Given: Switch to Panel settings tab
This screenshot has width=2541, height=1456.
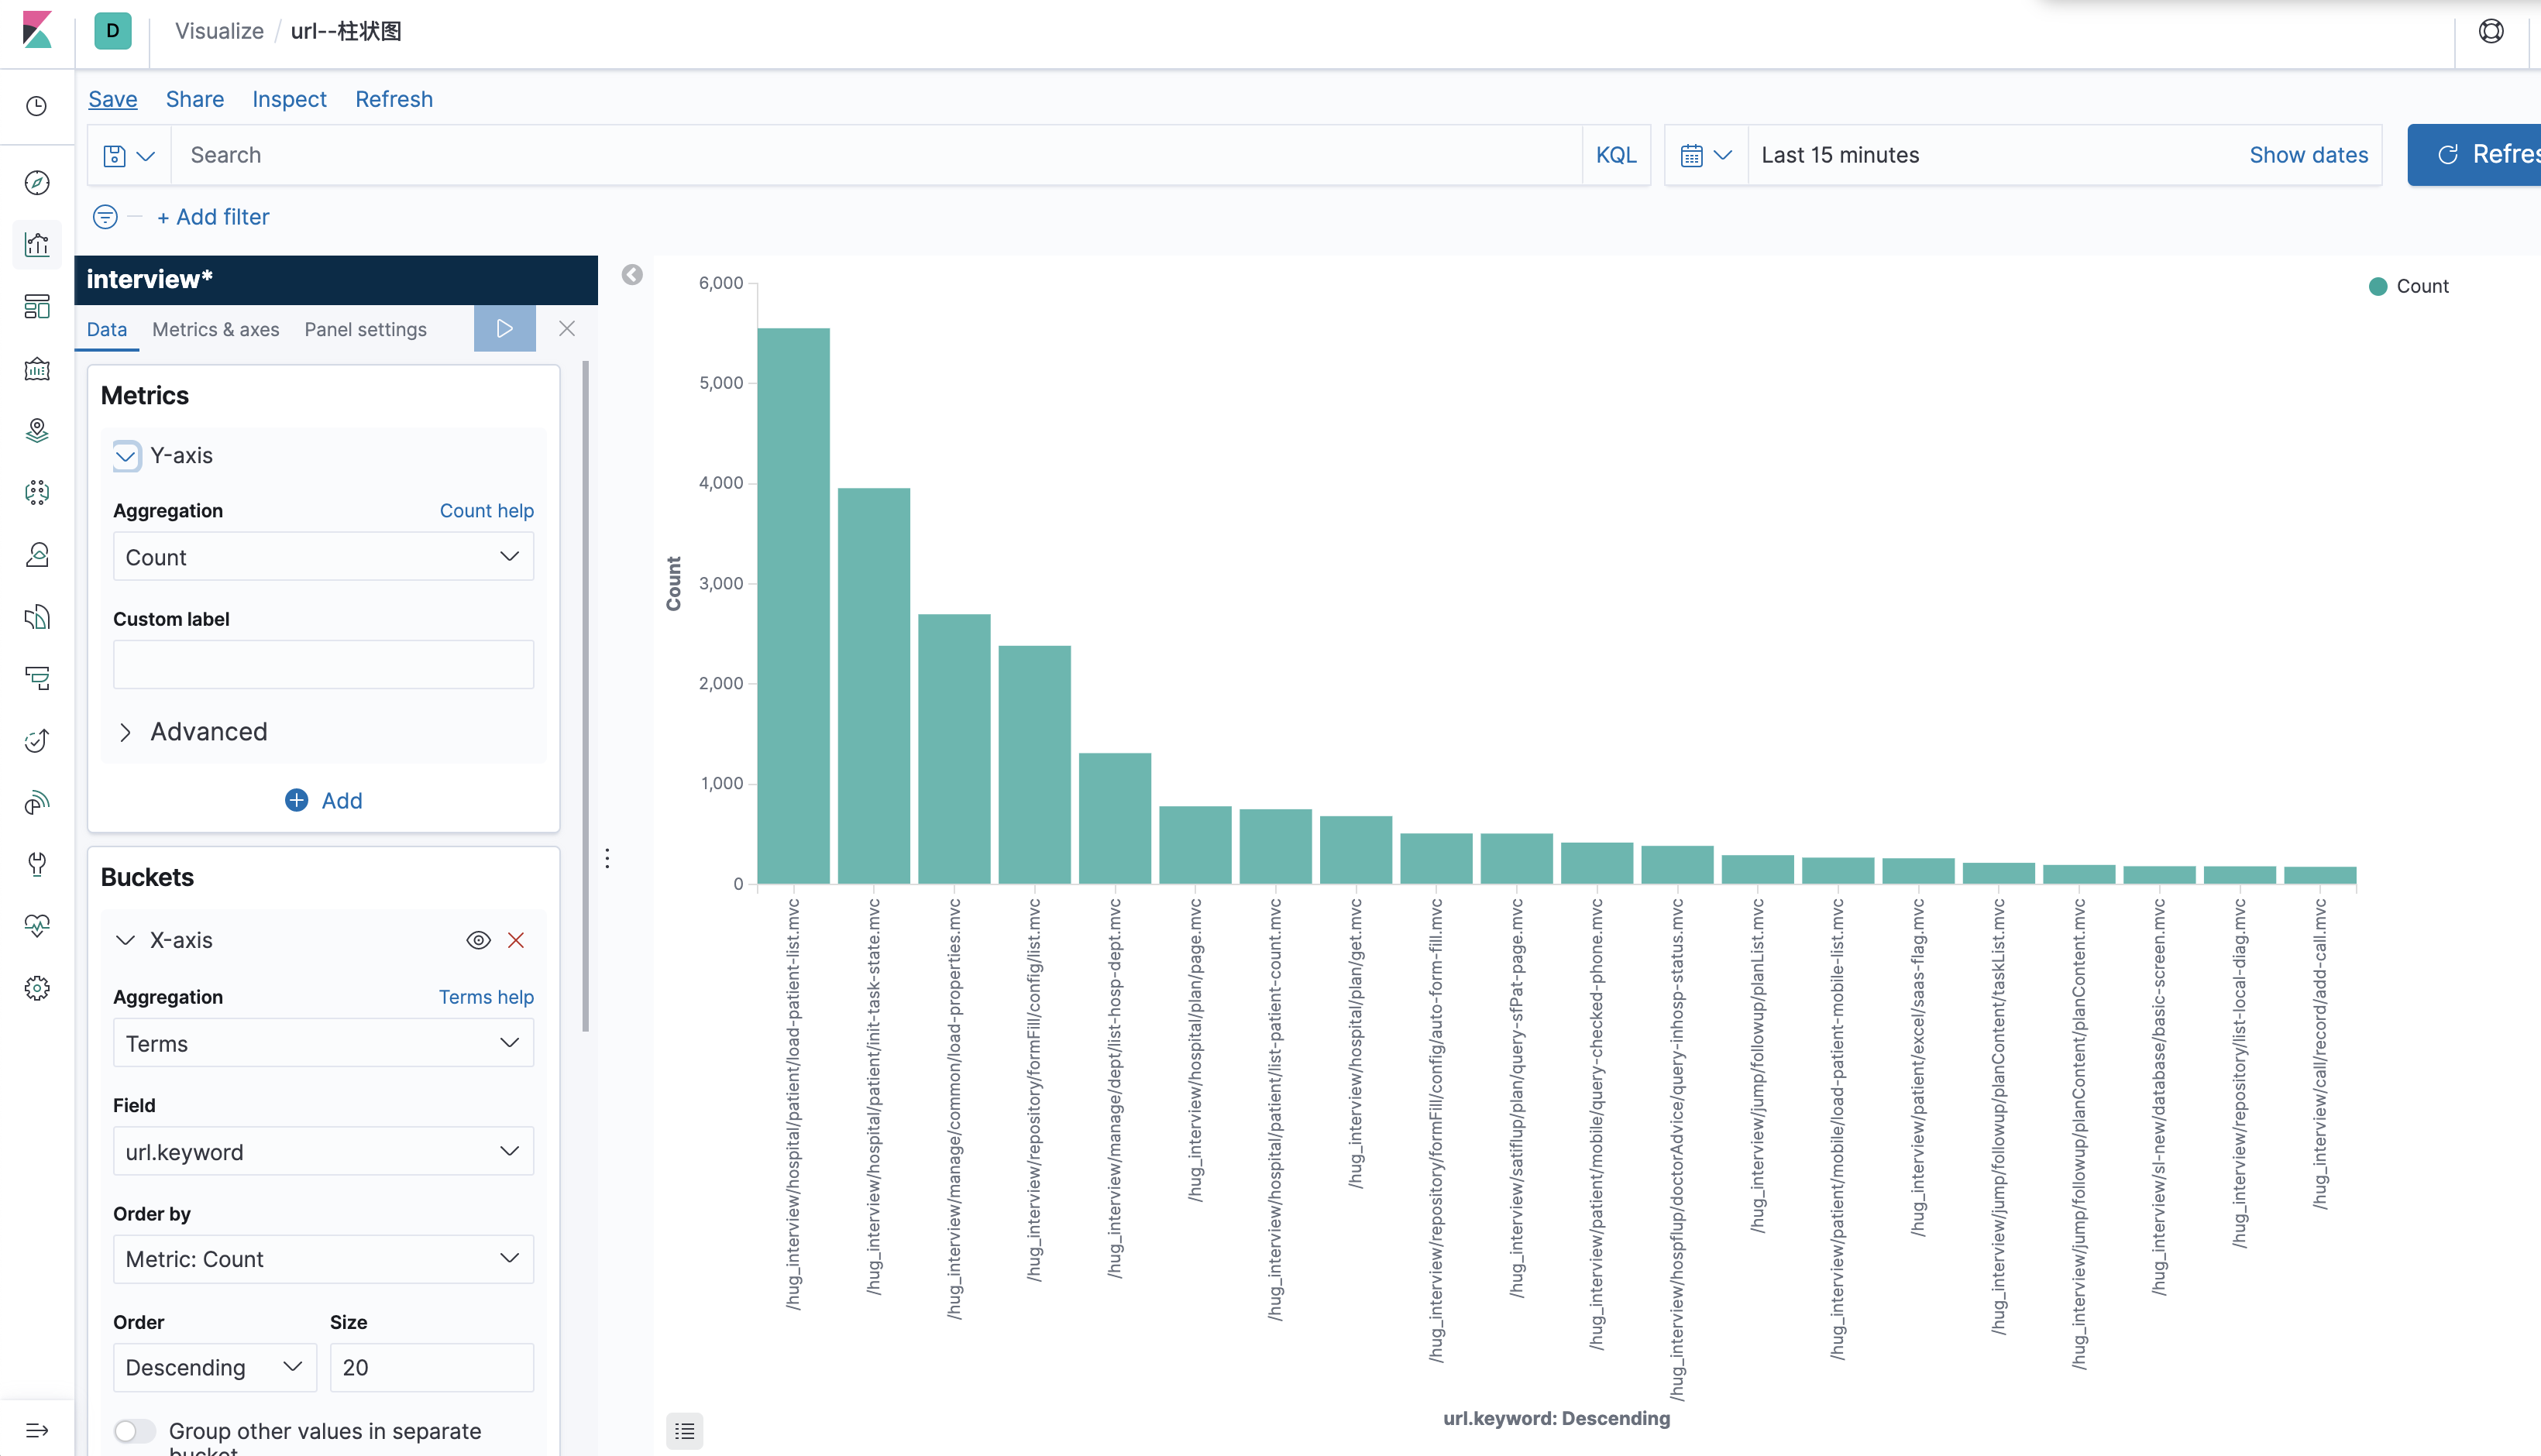Looking at the screenshot, I should pyautogui.click(x=365, y=329).
